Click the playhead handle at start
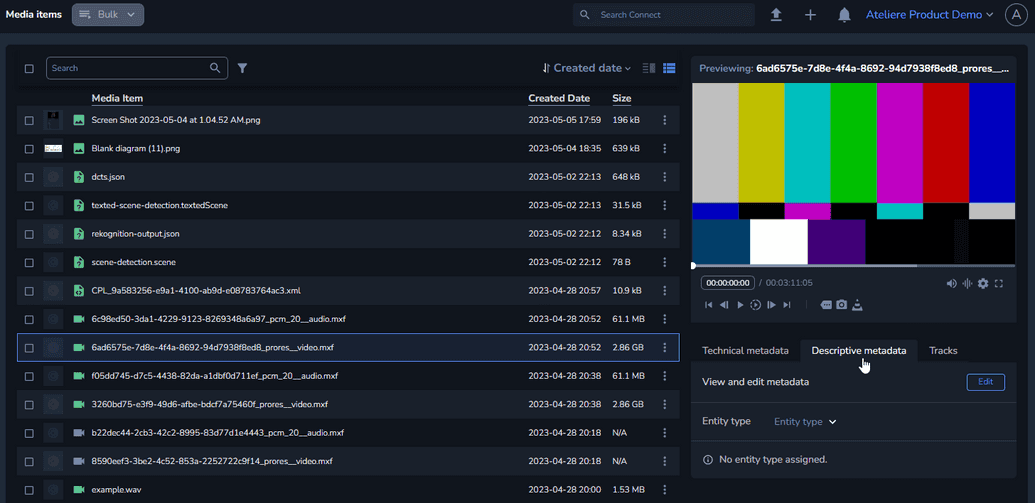1035x503 pixels. (x=693, y=265)
